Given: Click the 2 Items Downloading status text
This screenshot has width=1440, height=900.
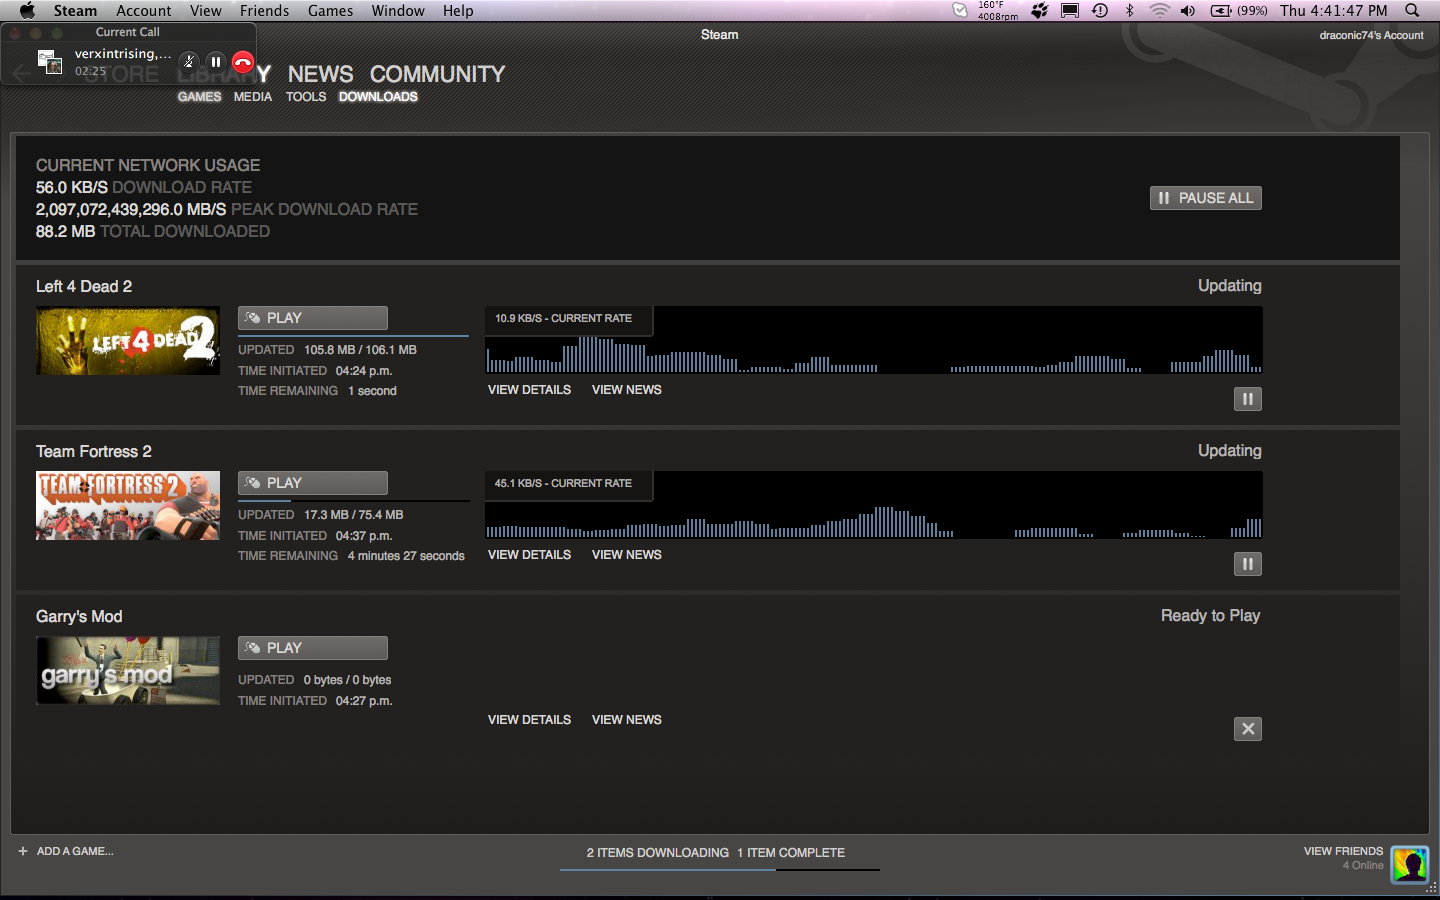Looking at the screenshot, I should point(657,853).
